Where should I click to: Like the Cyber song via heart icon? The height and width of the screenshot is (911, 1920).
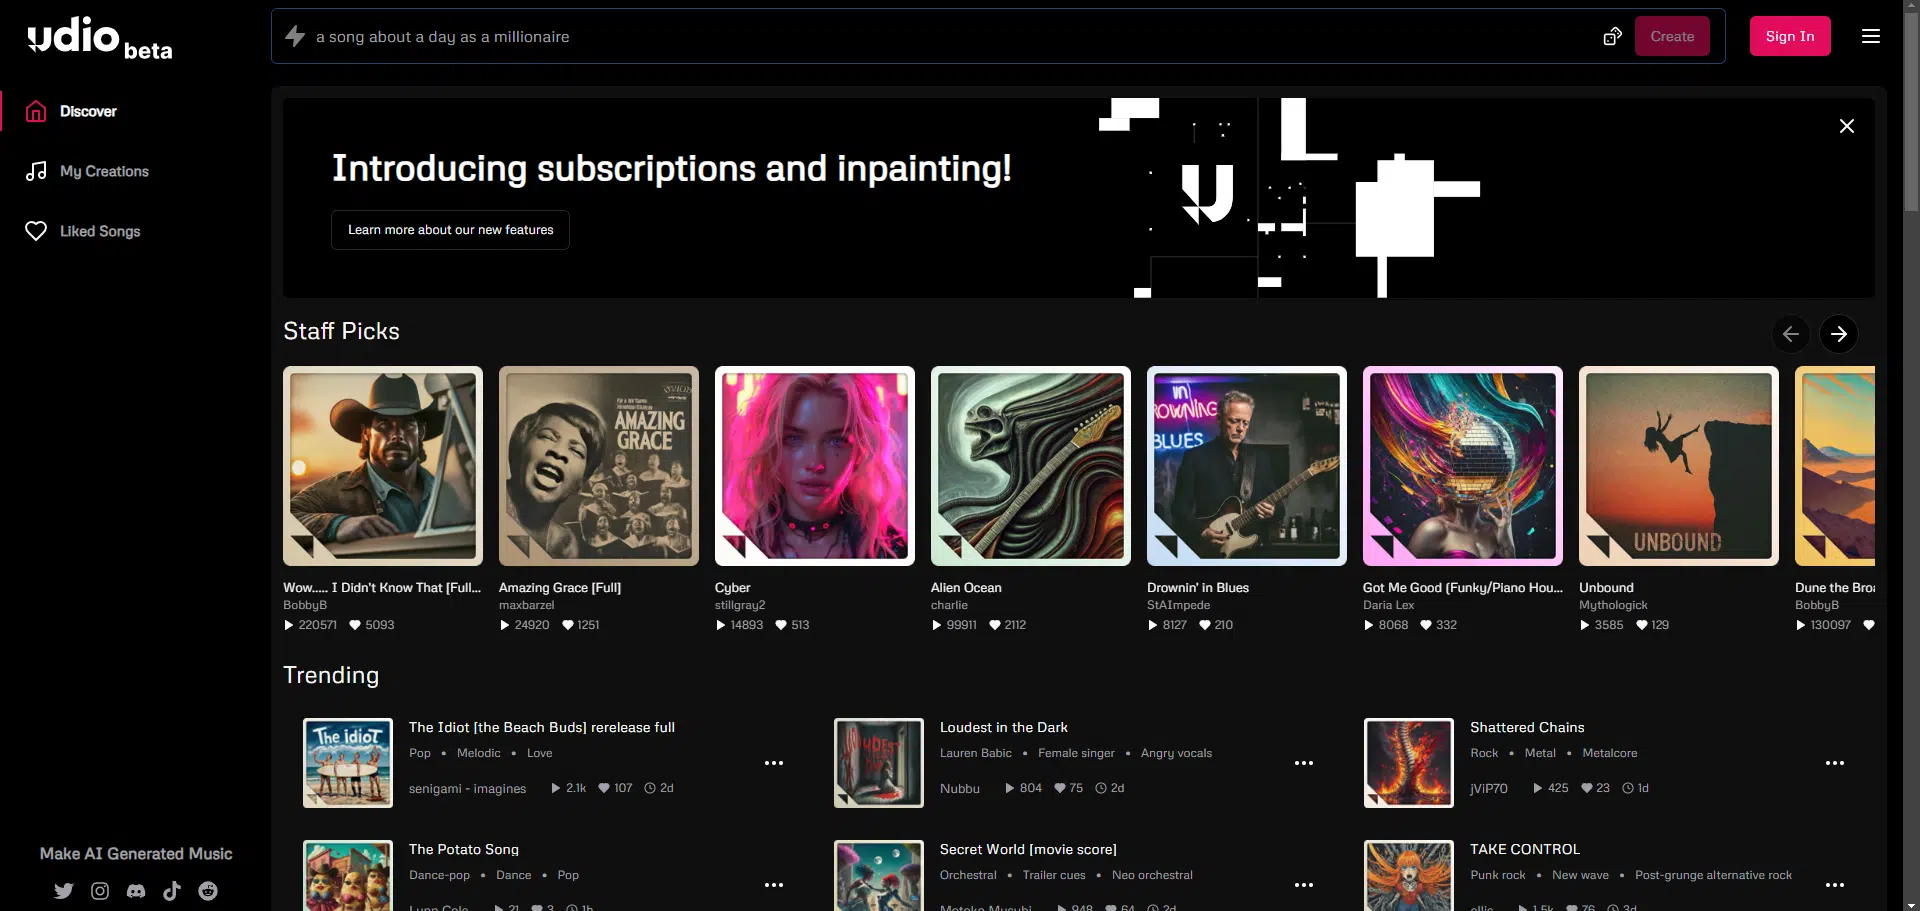coord(781,625)
